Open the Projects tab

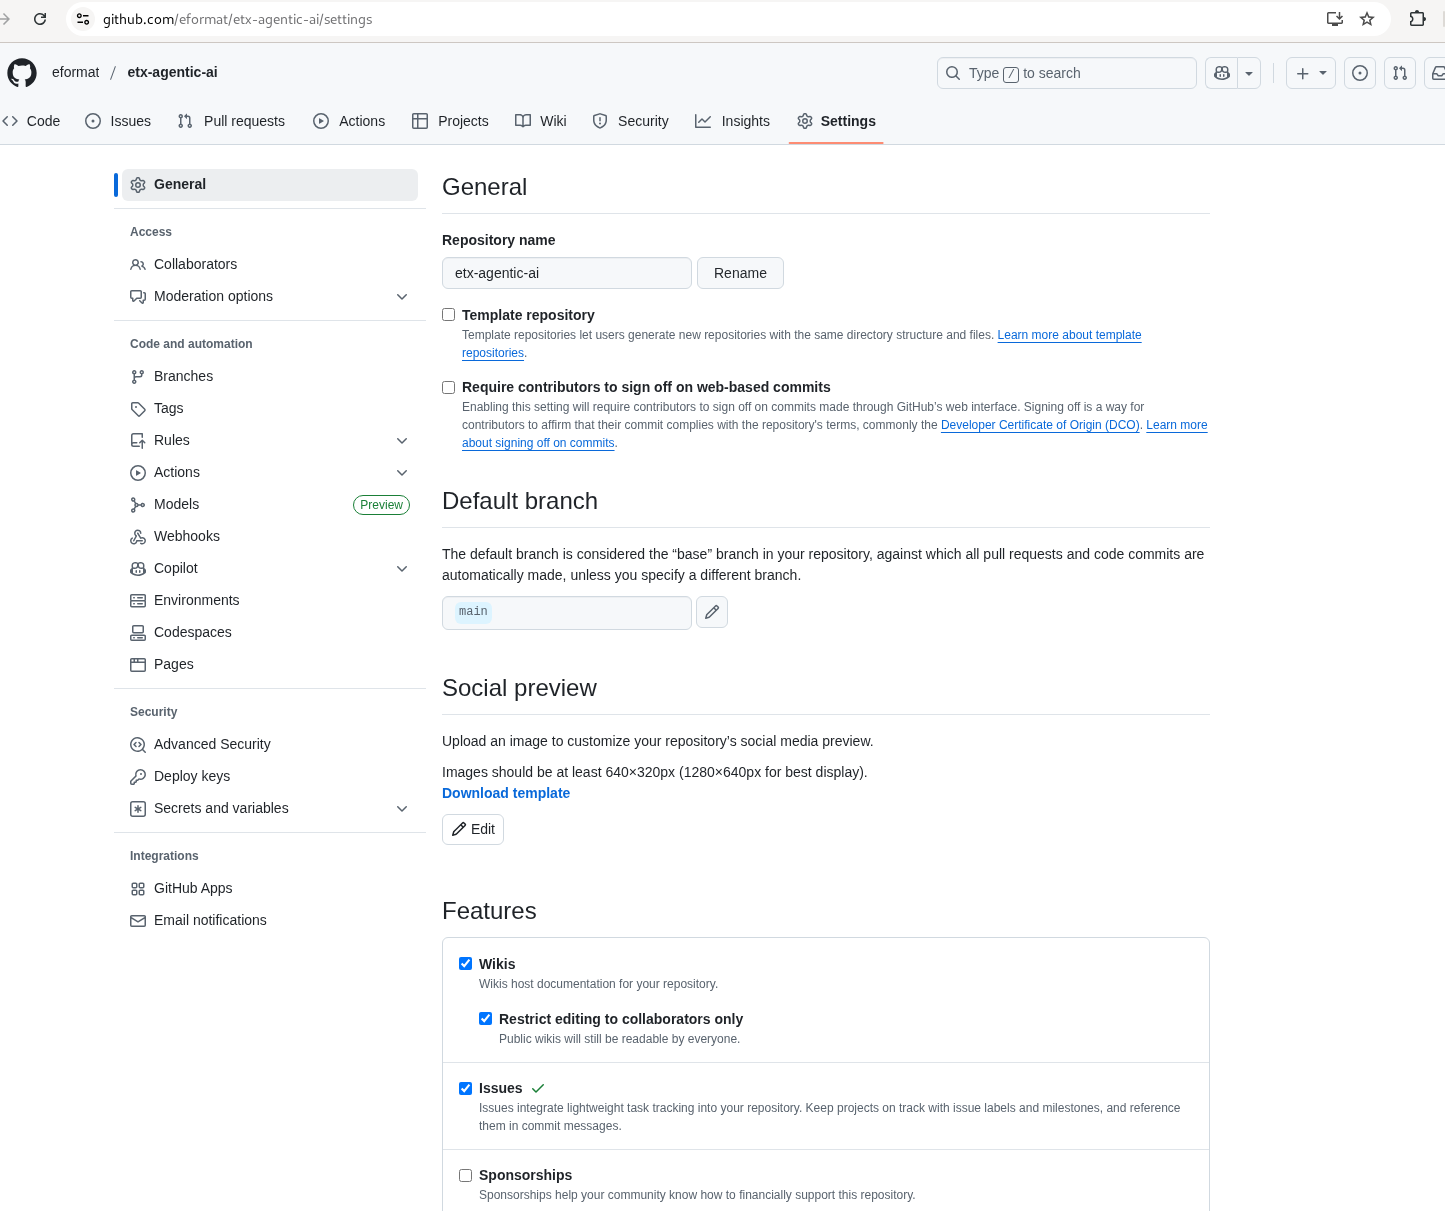click(x=450, y=121)
